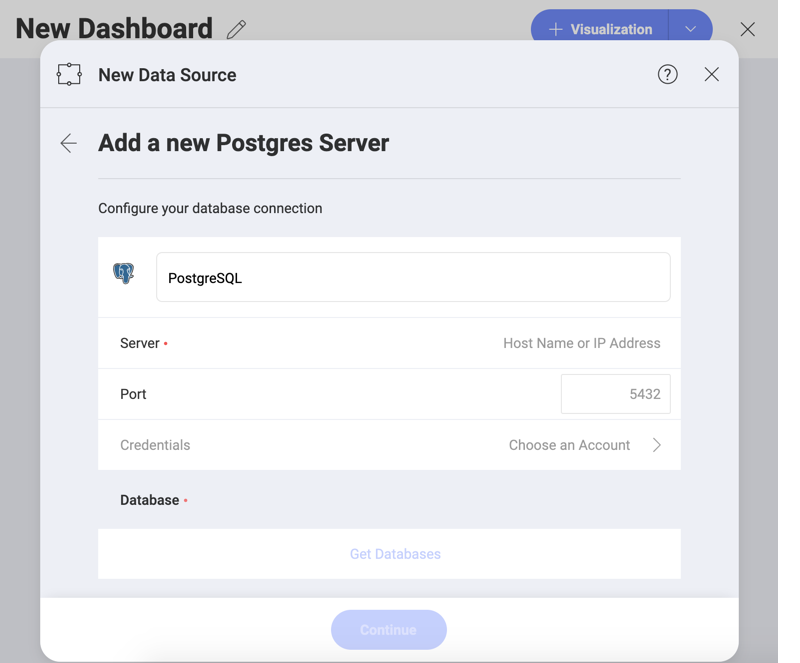Click the PostgreSQL elephant logo
Screen dimensions: 800x663
point(124,274)
